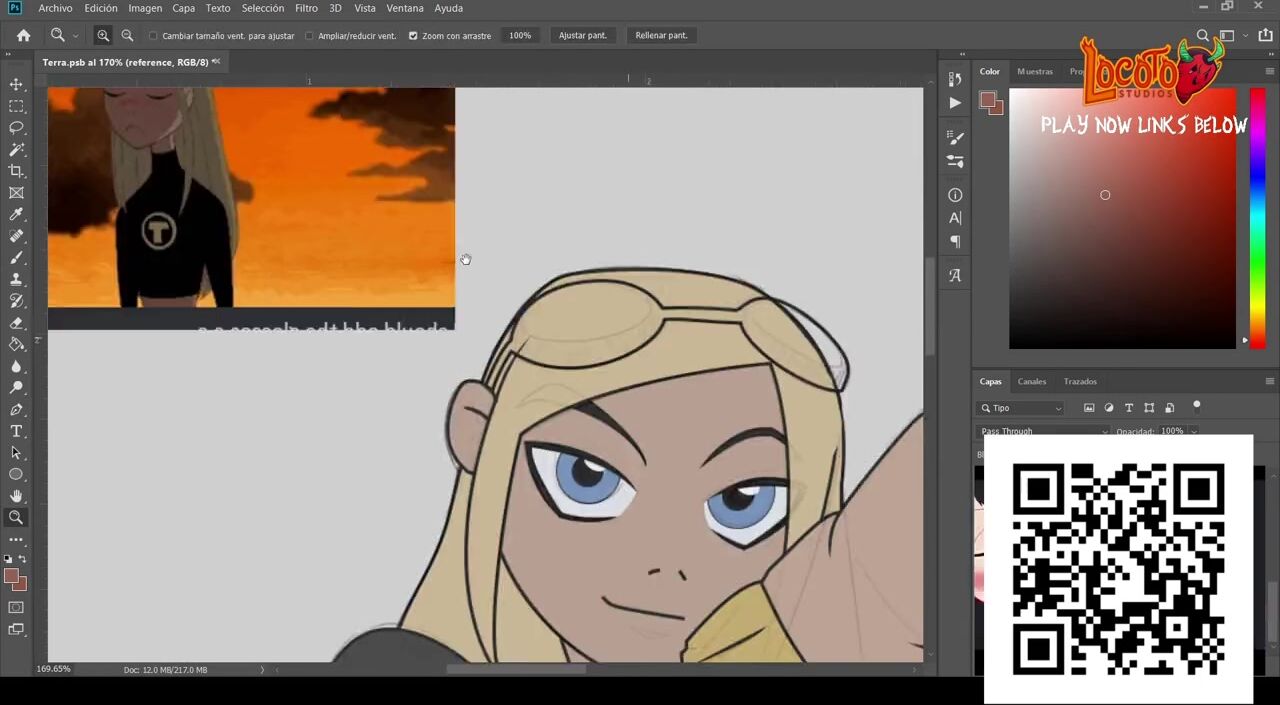Select the Blur tool
Screen dimensions: 1280x705
point(16,366)
